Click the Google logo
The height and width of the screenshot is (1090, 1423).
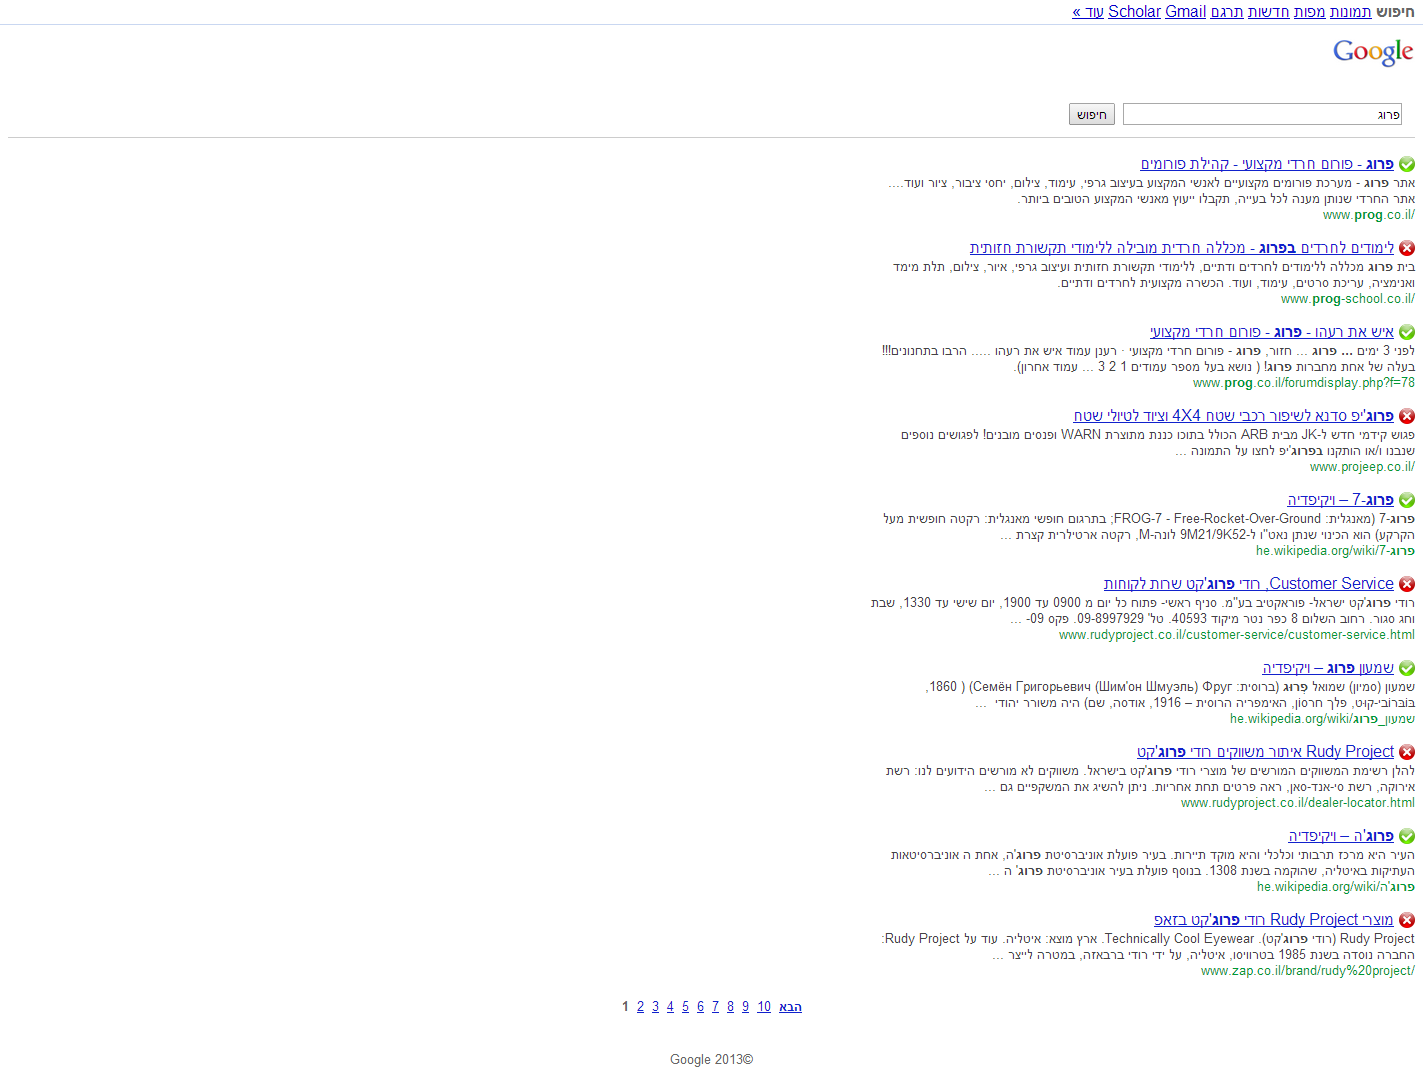1373,52
